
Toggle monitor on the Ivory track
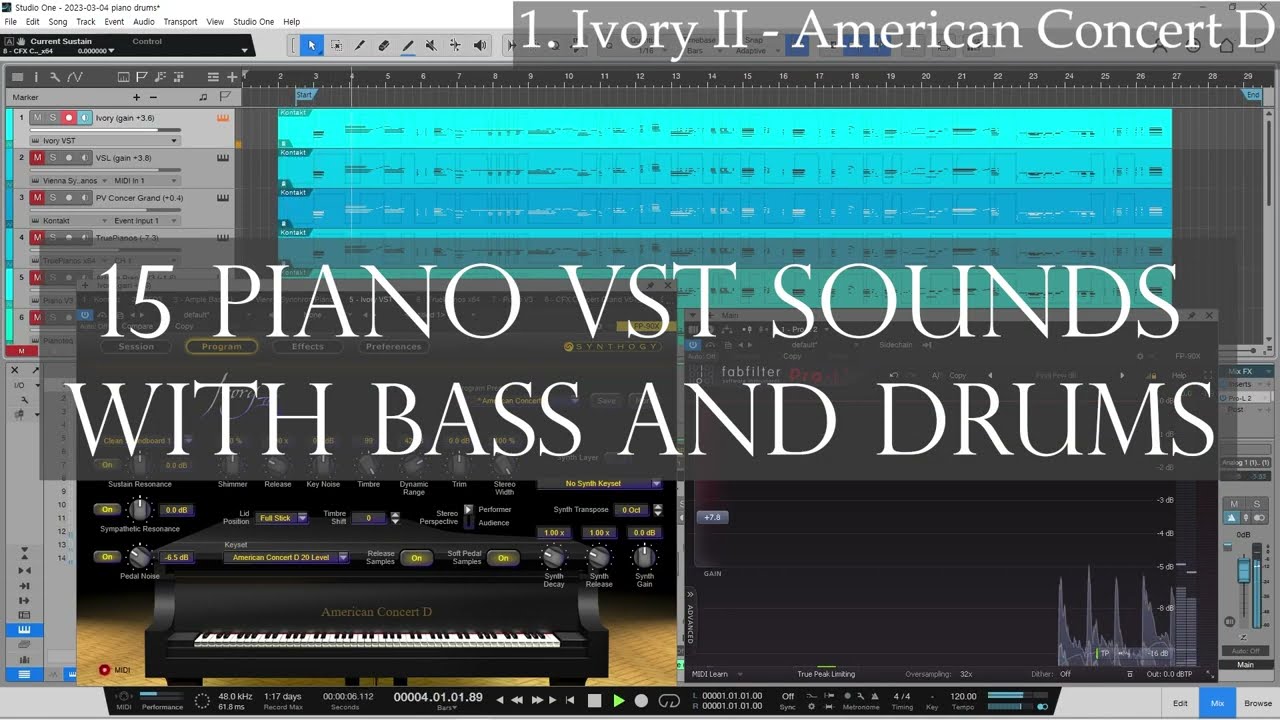pyautogui.click(x=85, y=118)
